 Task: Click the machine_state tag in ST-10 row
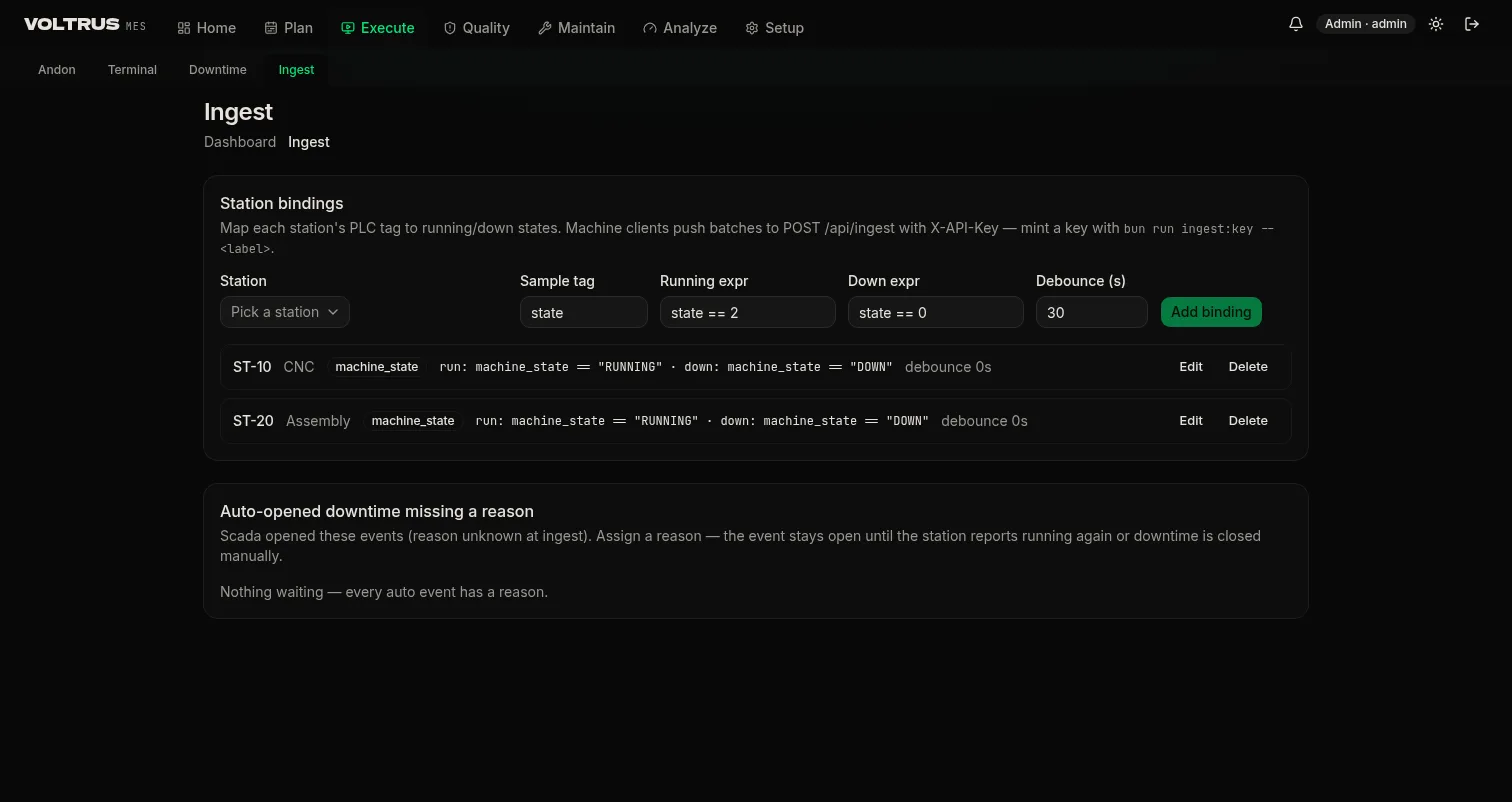click(377, 367)
